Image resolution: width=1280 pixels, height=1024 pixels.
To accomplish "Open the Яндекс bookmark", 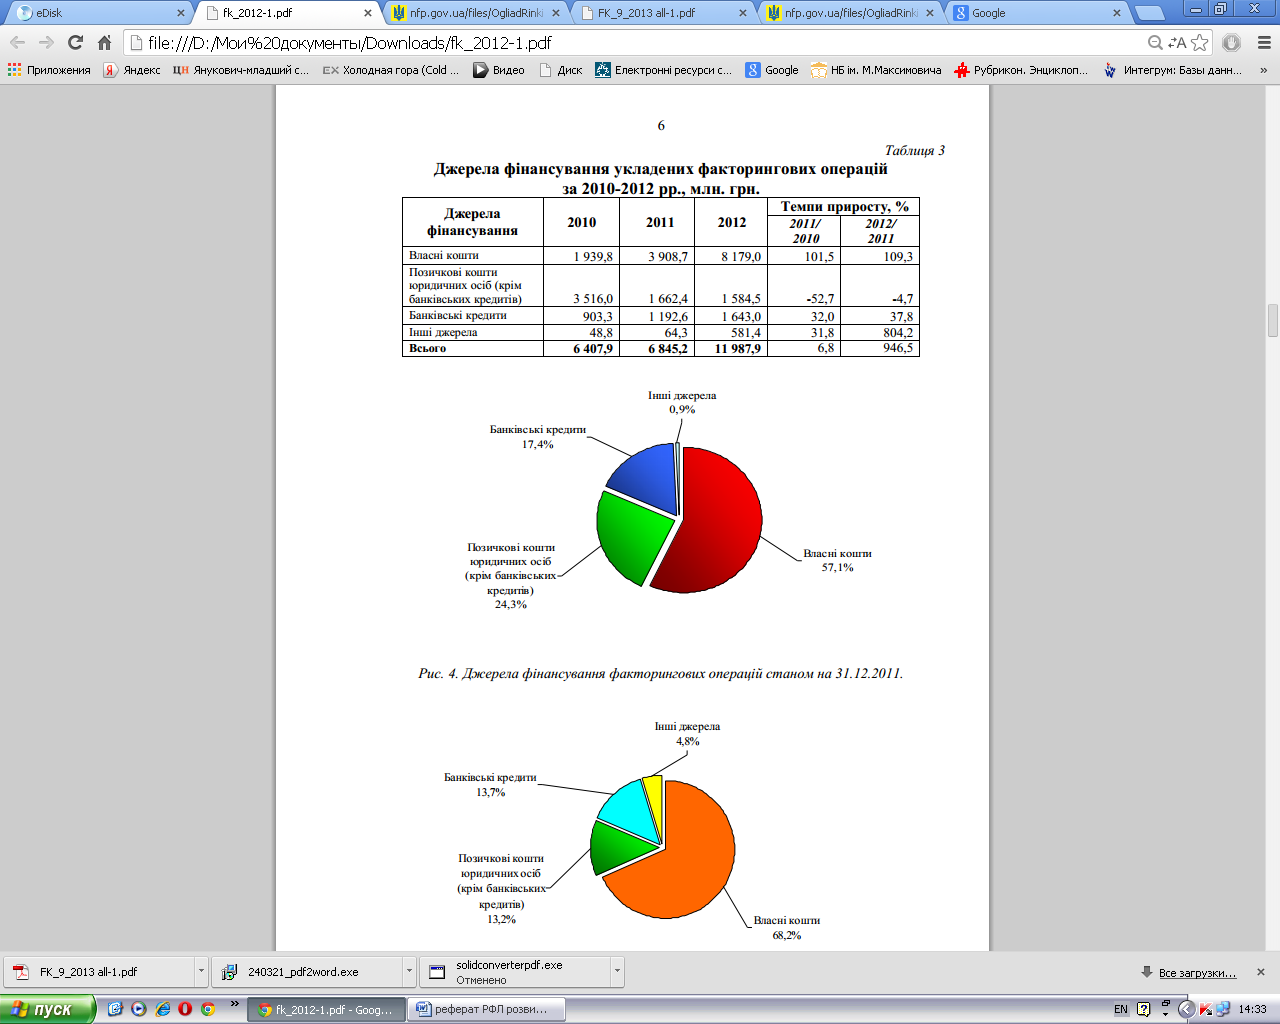I will coord(132,70).
